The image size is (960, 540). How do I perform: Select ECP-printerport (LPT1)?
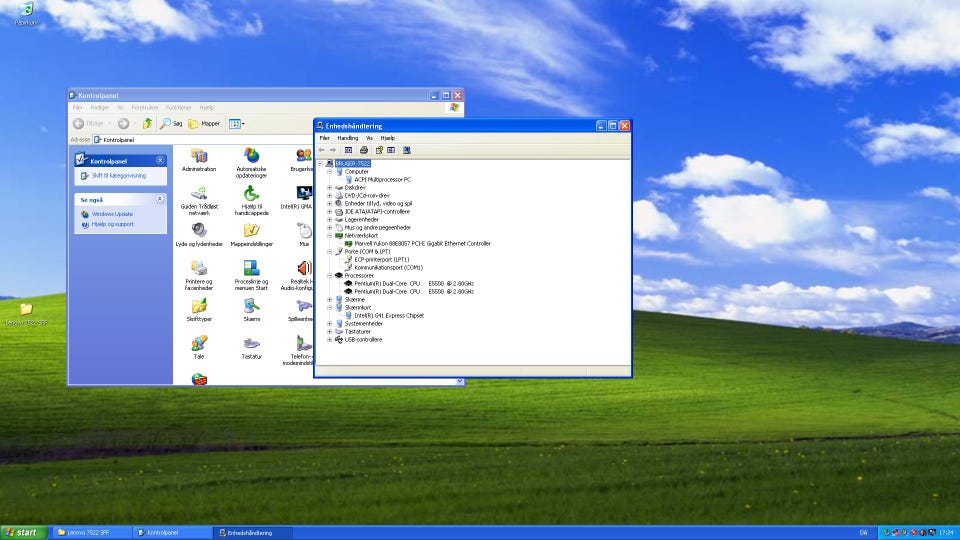381,260
